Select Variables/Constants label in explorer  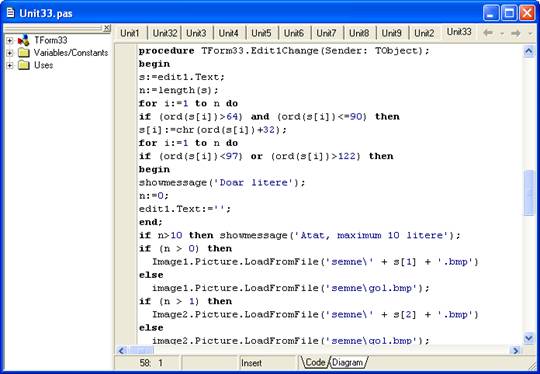[71, 53]
